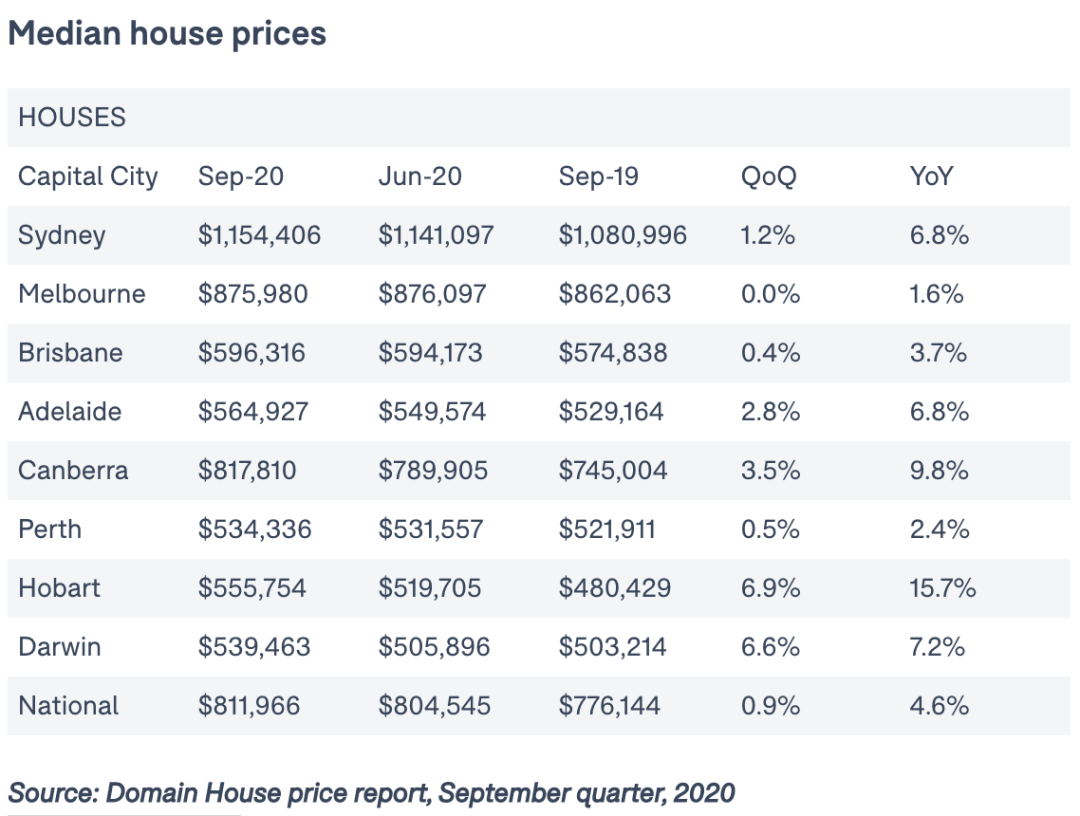Select the National row label

[68, 706]
